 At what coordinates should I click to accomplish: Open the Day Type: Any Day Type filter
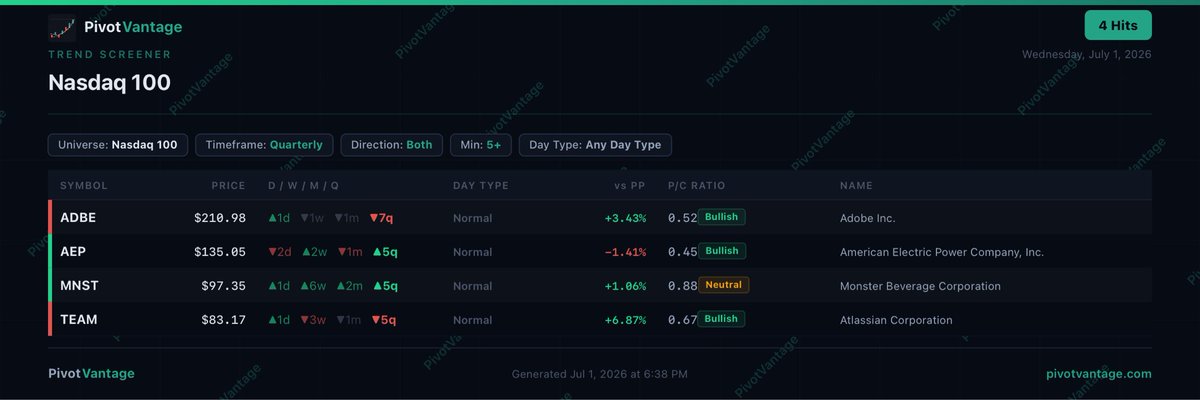[x=595, y=145]
